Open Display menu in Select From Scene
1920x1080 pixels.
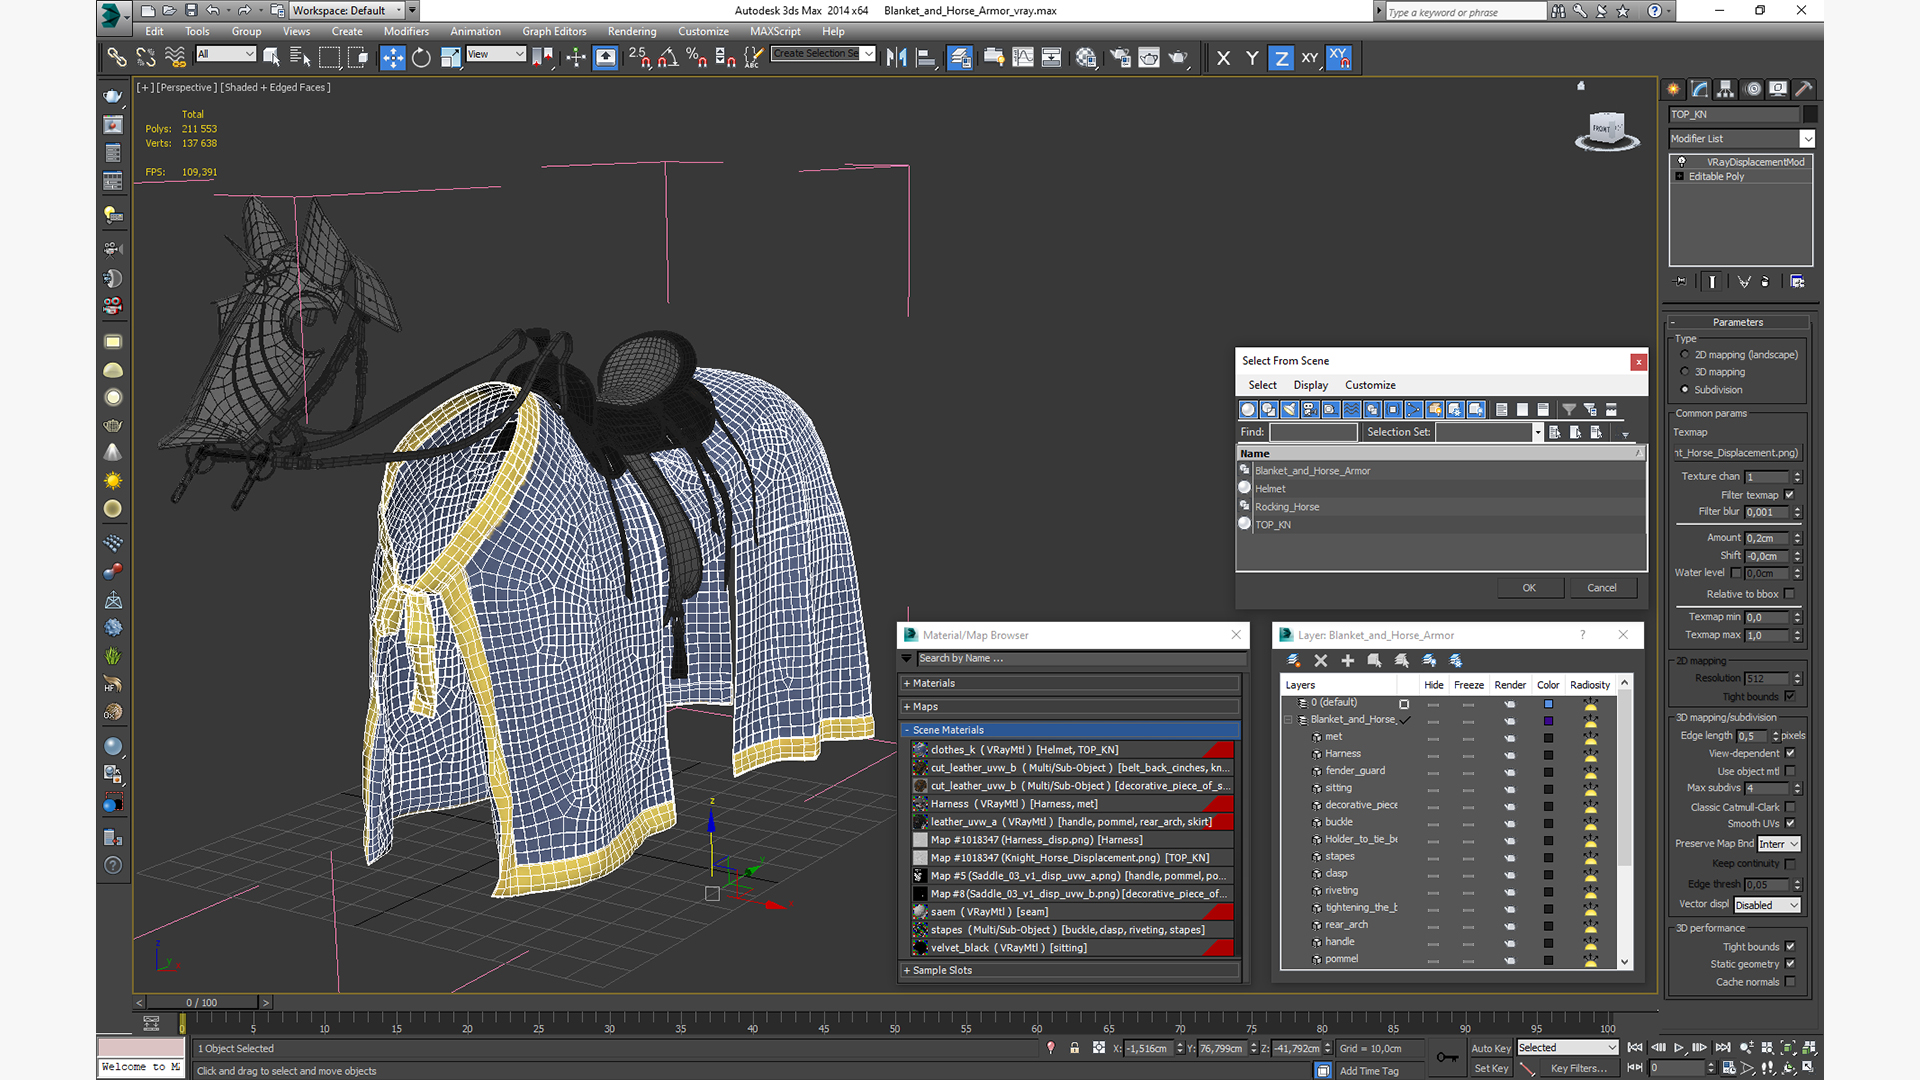[x=1310, y=385]
